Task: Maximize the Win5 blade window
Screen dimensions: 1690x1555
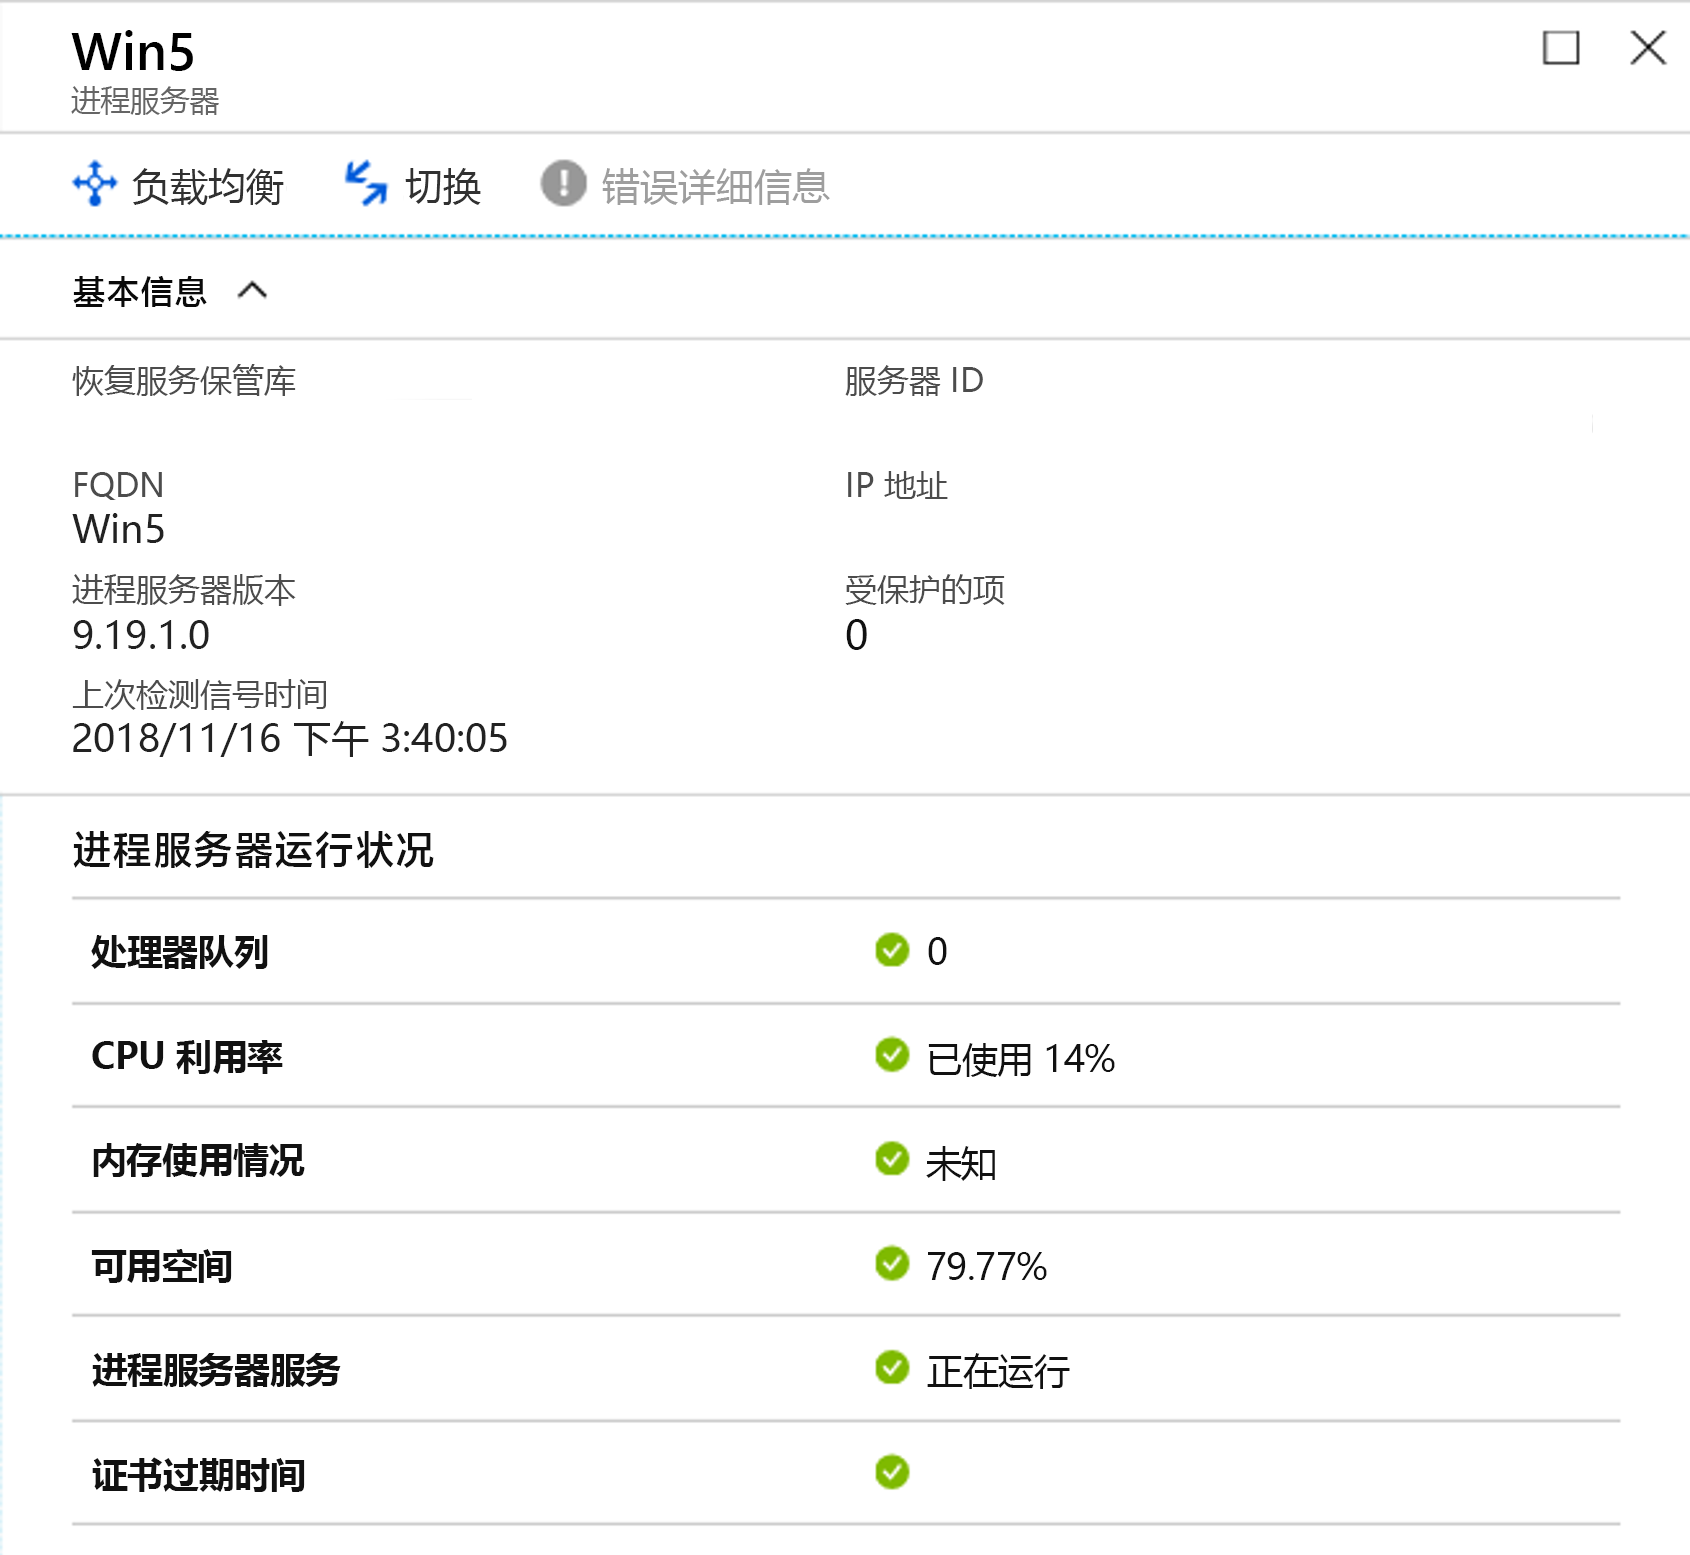Action: click(1561, 47)
